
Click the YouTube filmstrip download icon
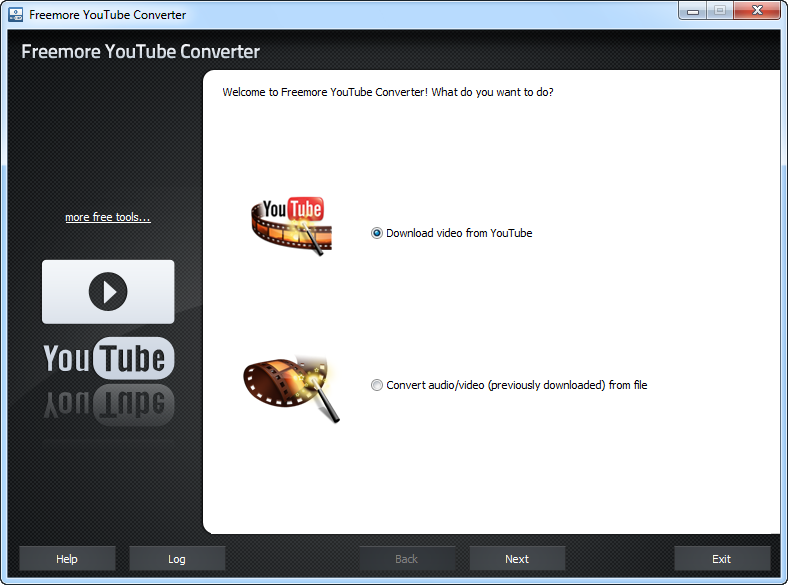pos(292,226)
